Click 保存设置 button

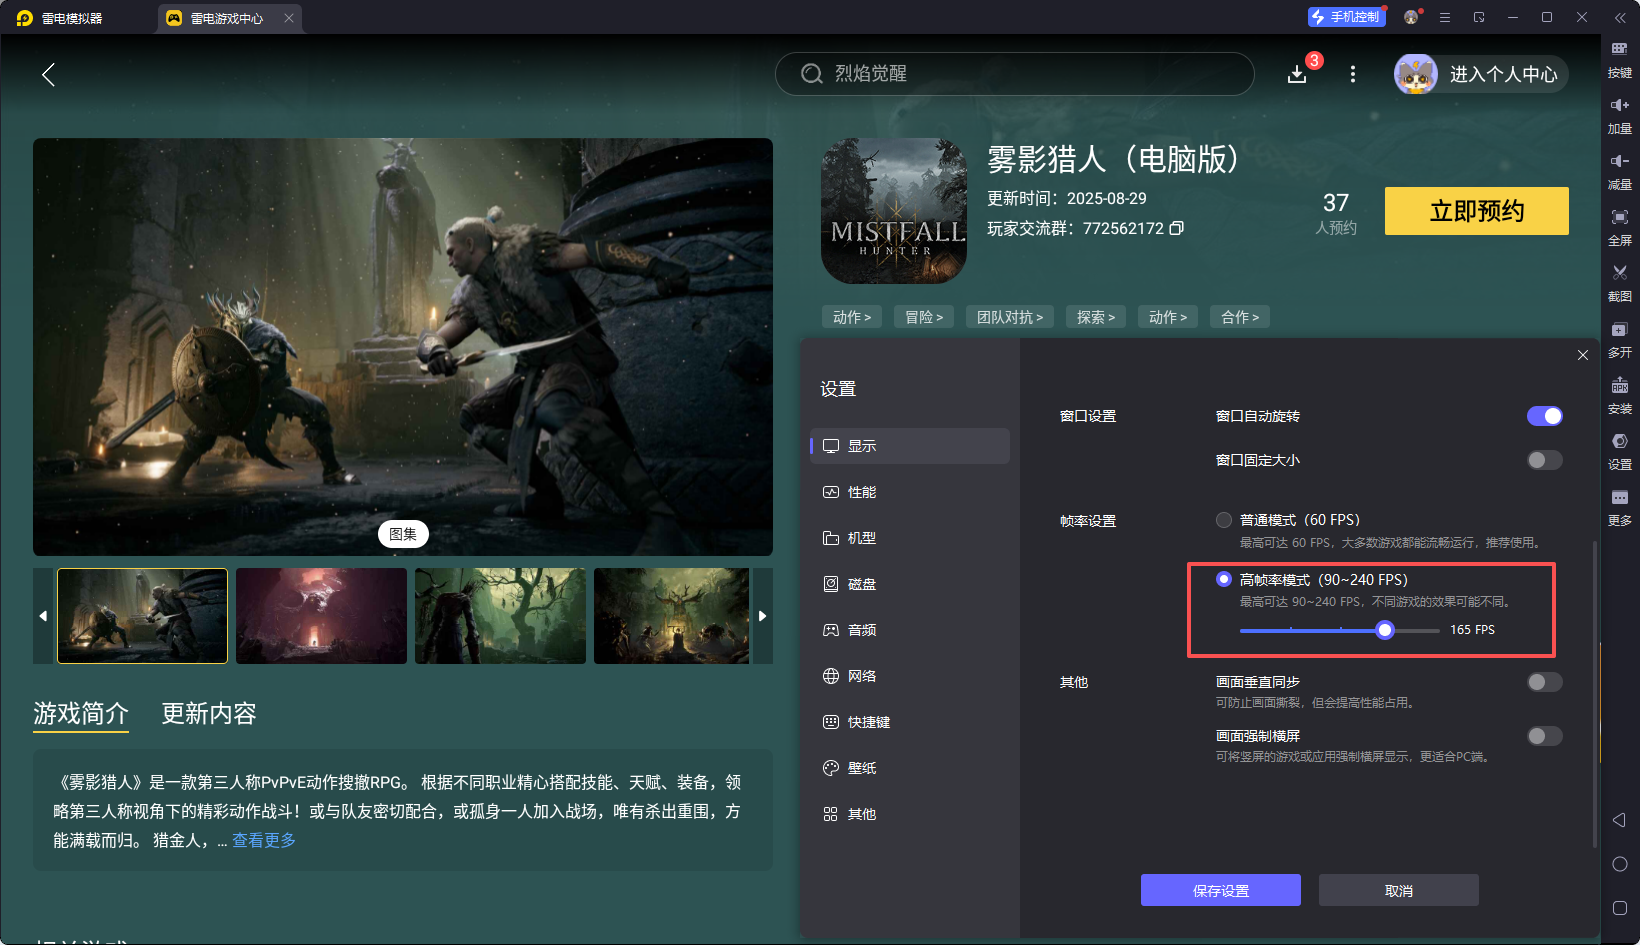pos(1221,890)
